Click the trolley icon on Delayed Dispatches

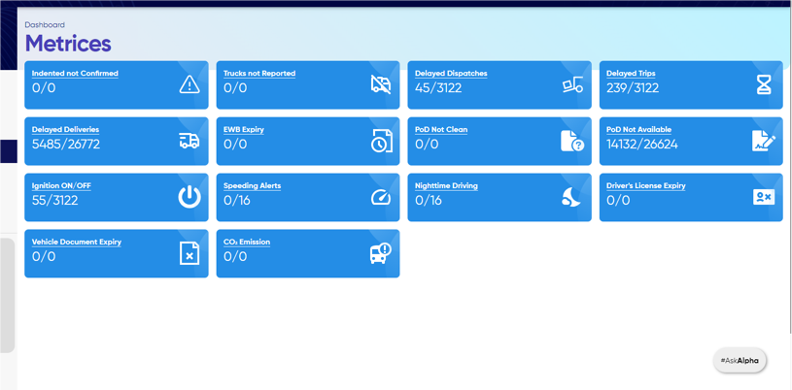coord(573,84)
